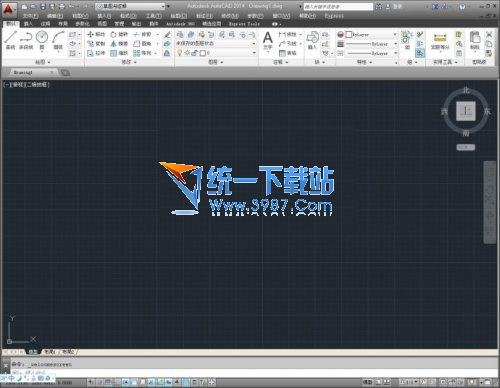Switch to the Model (模型) layout tab
The height and width of the screenshot is (388, 500).
tap(33, 352)
